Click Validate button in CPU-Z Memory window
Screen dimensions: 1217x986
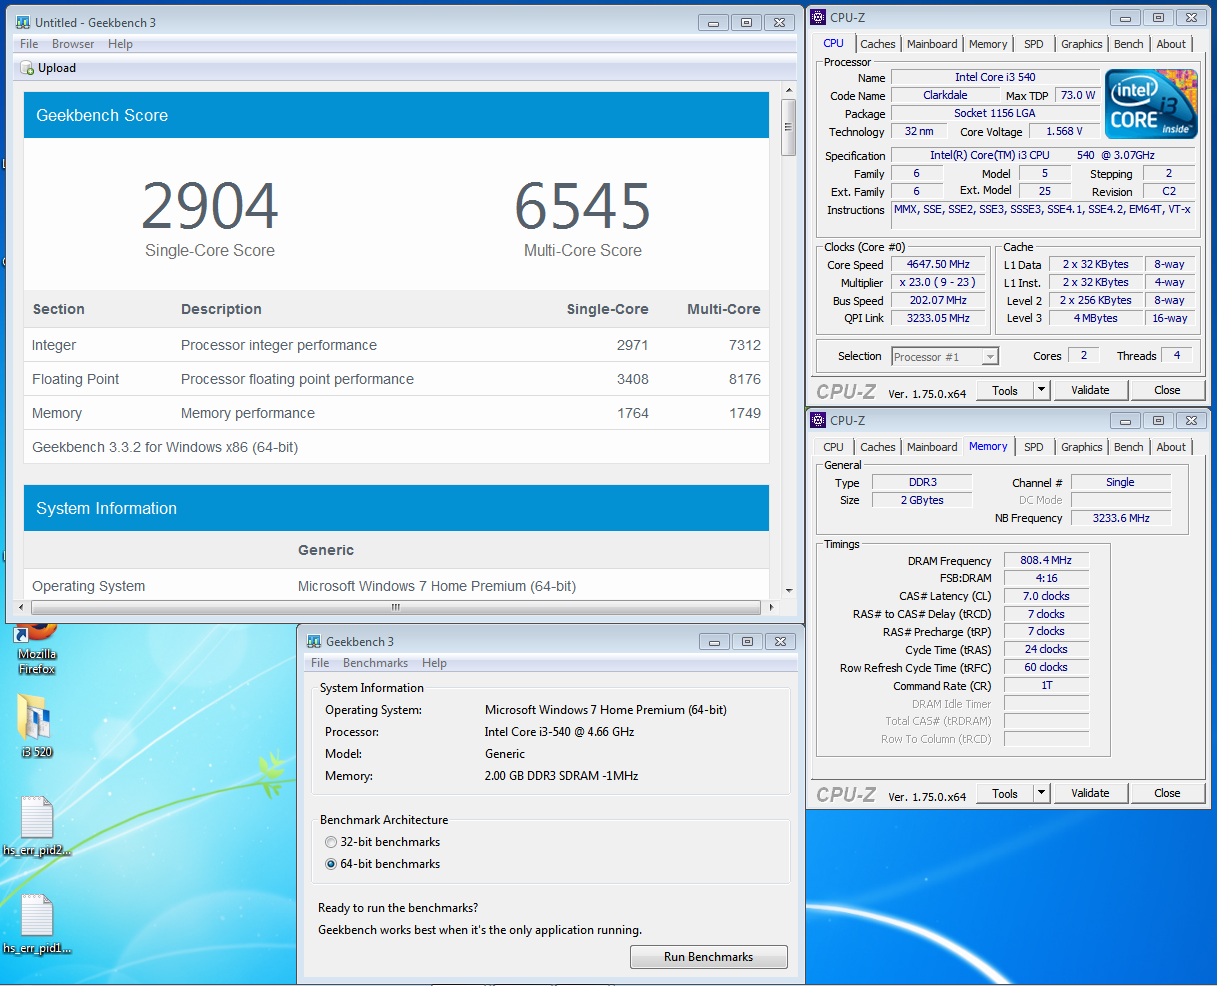click(1090, 793)
